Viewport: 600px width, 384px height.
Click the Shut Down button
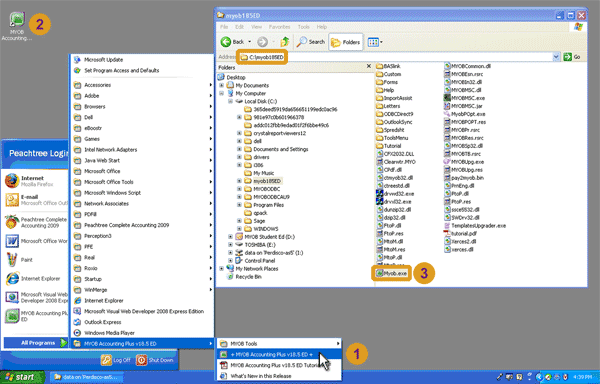155,360
